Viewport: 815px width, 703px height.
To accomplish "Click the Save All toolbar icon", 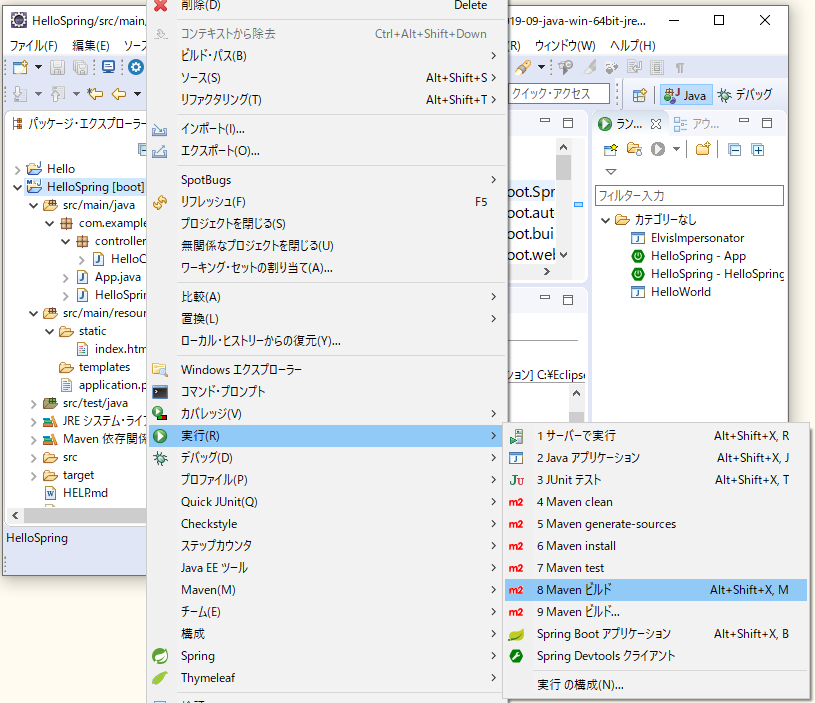I will point(80,67).
